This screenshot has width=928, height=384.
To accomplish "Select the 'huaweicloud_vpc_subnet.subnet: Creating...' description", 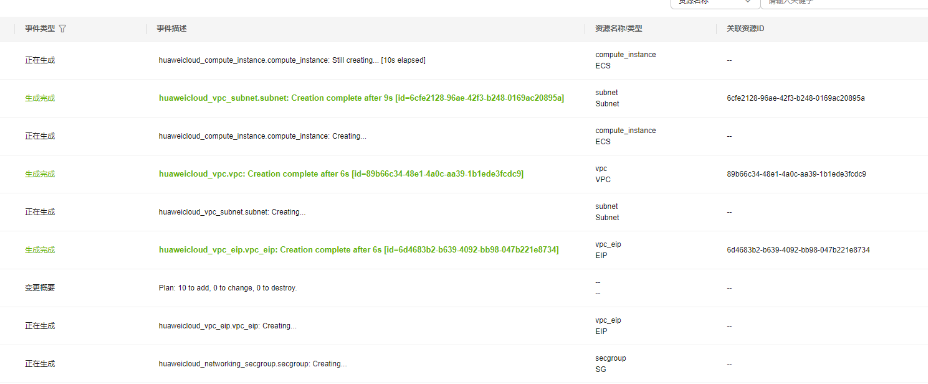I will pos(232,212).
